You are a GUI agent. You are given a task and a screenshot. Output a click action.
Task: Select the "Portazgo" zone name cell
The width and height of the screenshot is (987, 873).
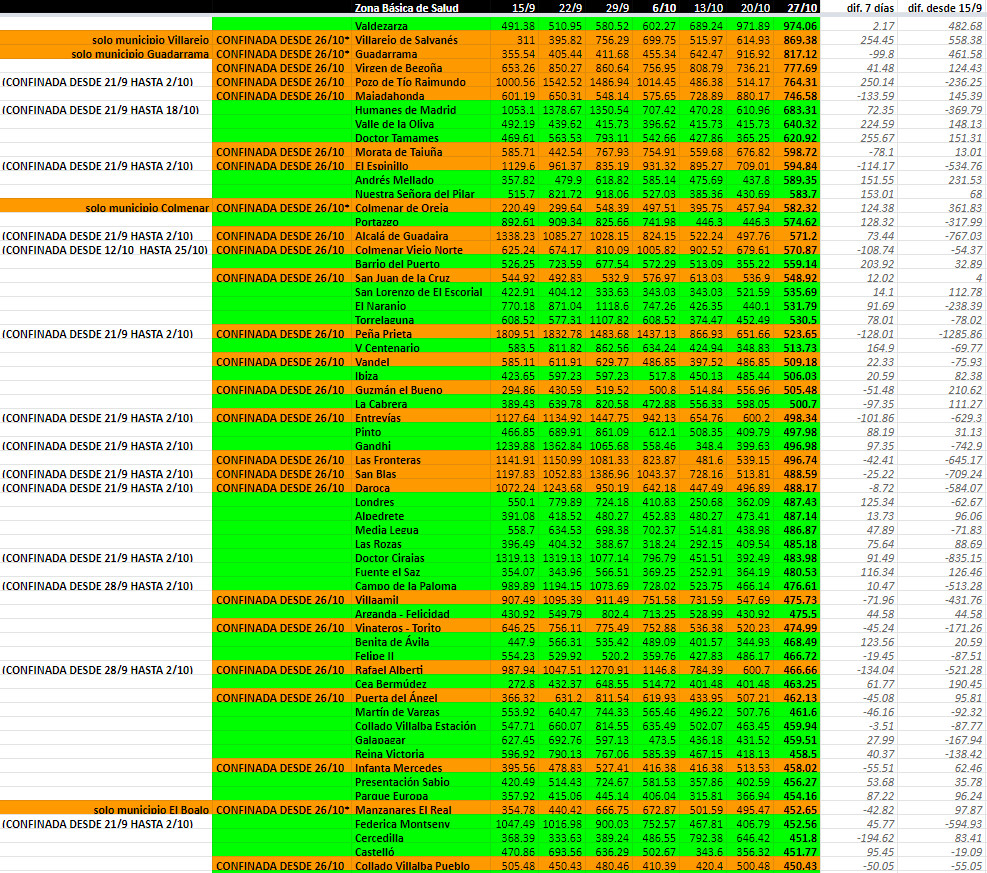(x=376, y=222)
